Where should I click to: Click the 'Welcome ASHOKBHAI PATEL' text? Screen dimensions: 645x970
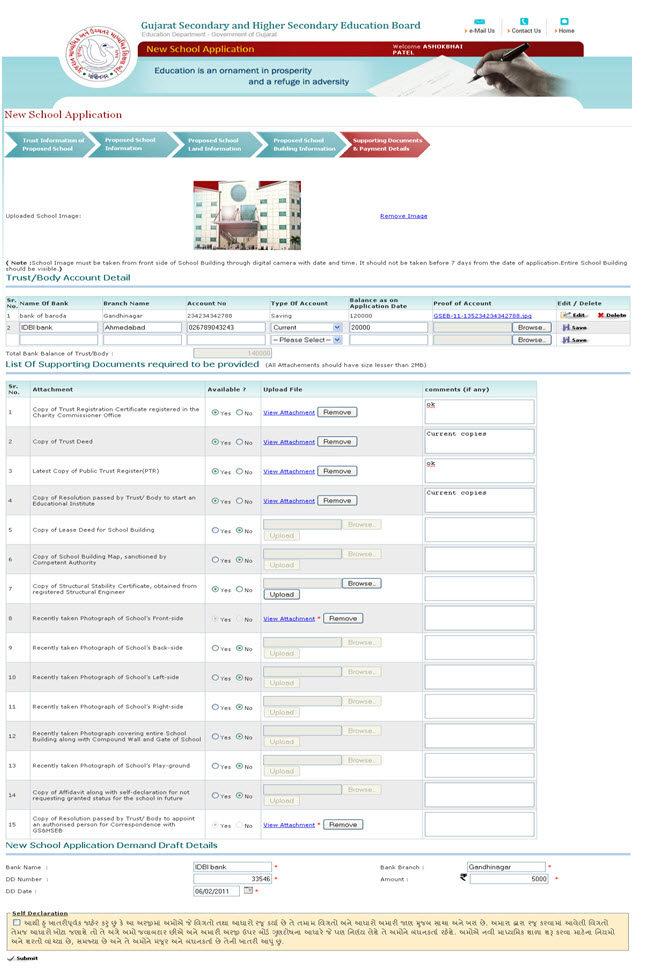427,49
